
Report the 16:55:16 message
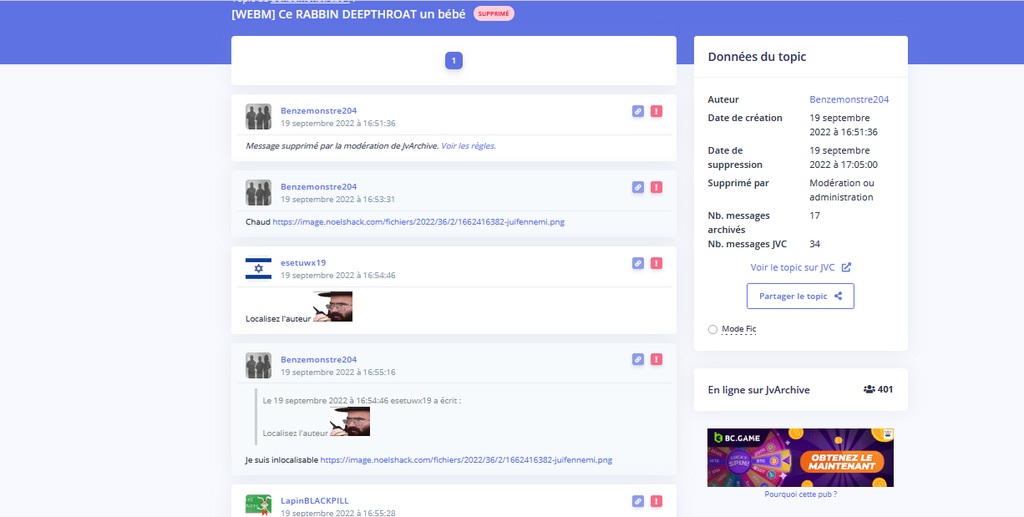click(656, 359)
